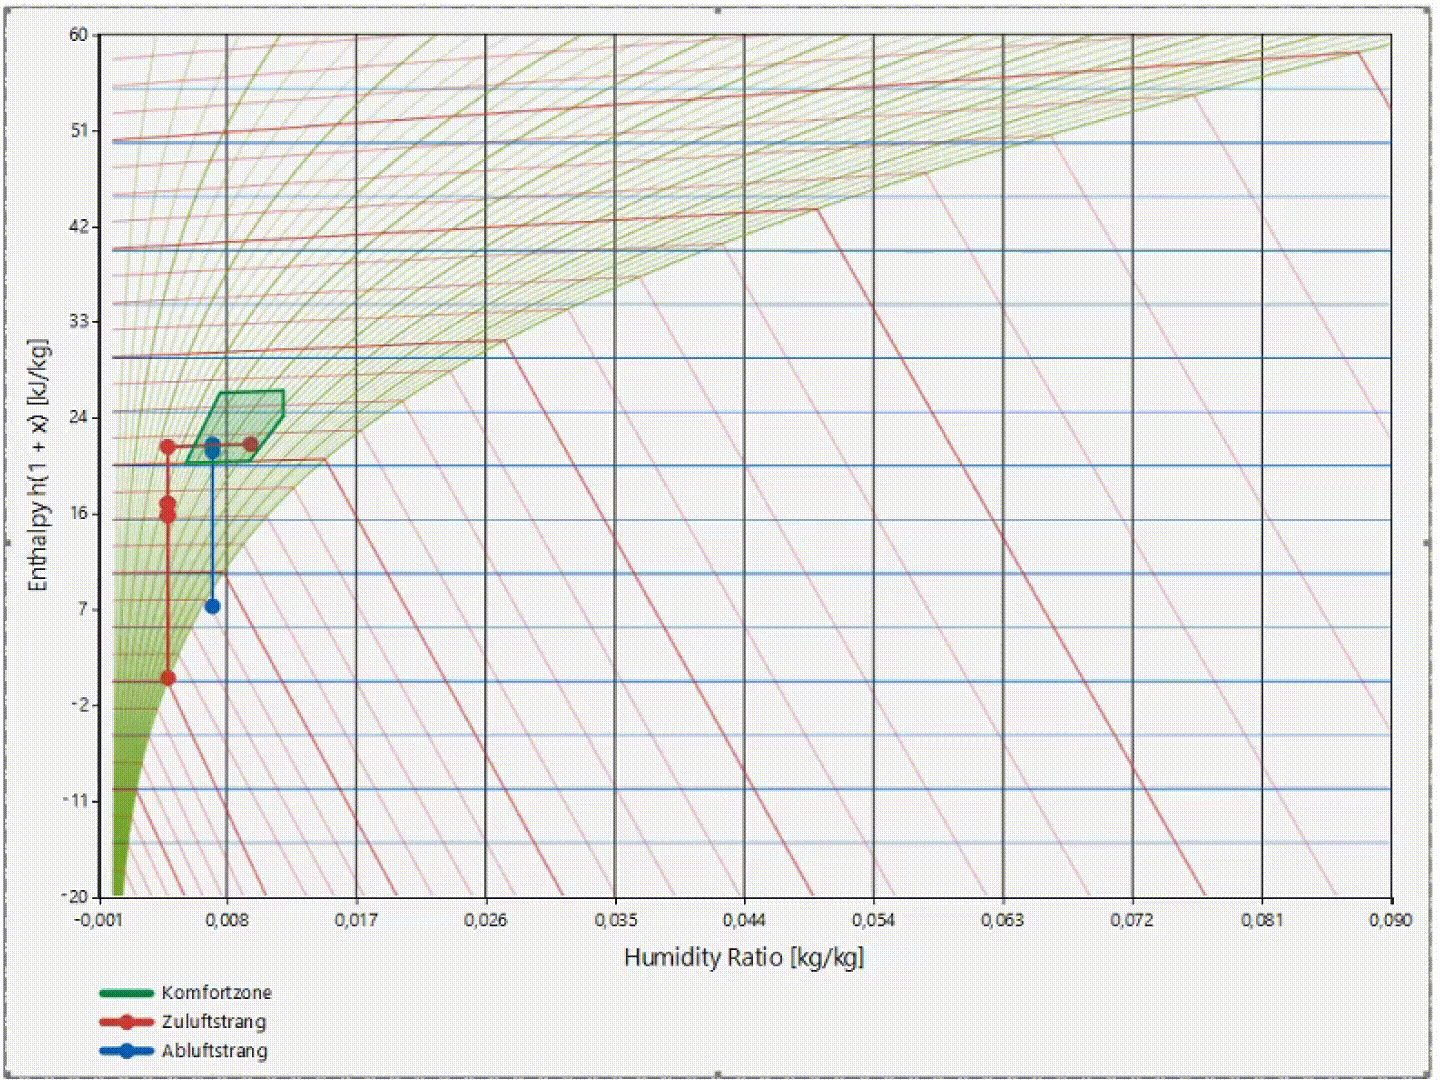
Task: Select the Abluftstrang label text
Action: pyautogui.click(x=214, y=1051)
